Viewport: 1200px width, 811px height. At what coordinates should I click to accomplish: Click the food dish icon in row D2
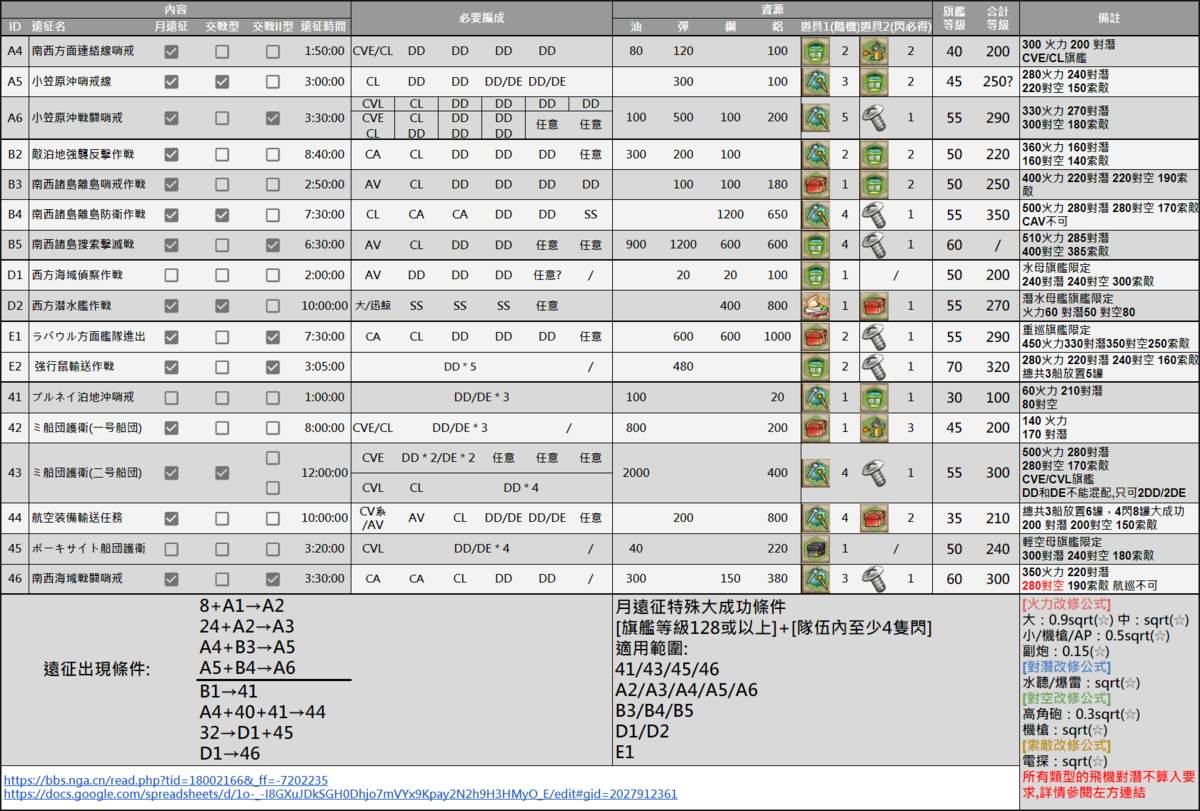click(x=817, y=306)
